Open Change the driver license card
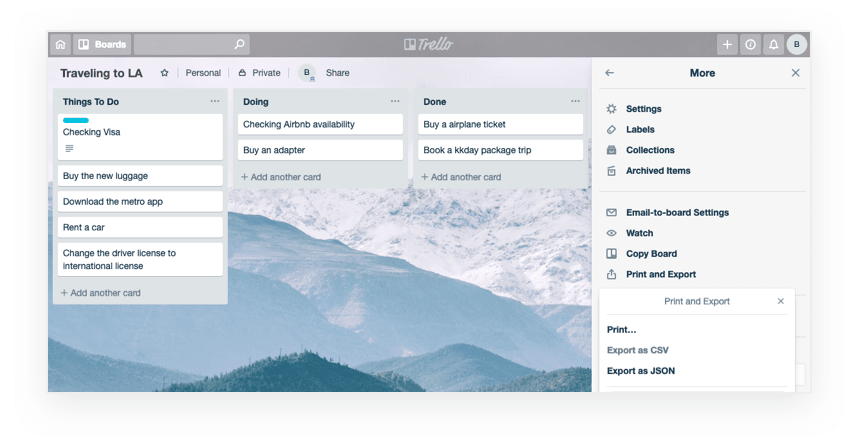858x447 pixels. tap(140, 259)
